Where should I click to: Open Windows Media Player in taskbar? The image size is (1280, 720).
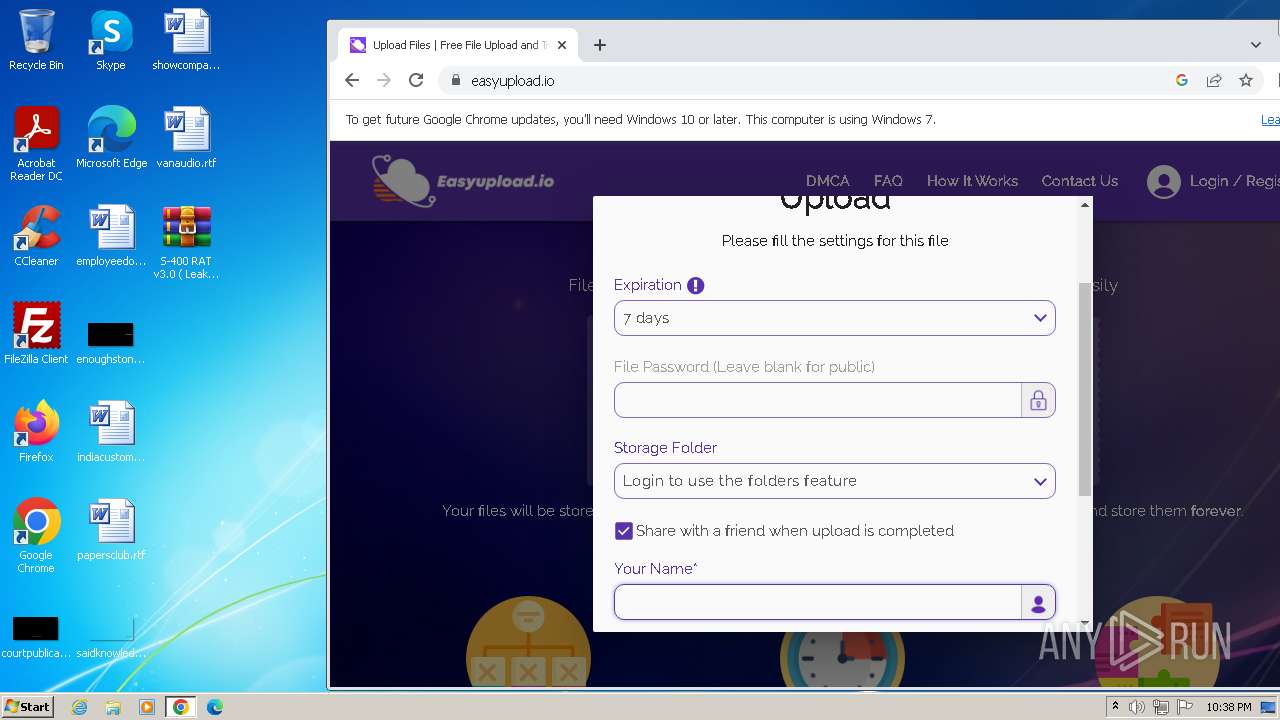click(x=147, y=707)
